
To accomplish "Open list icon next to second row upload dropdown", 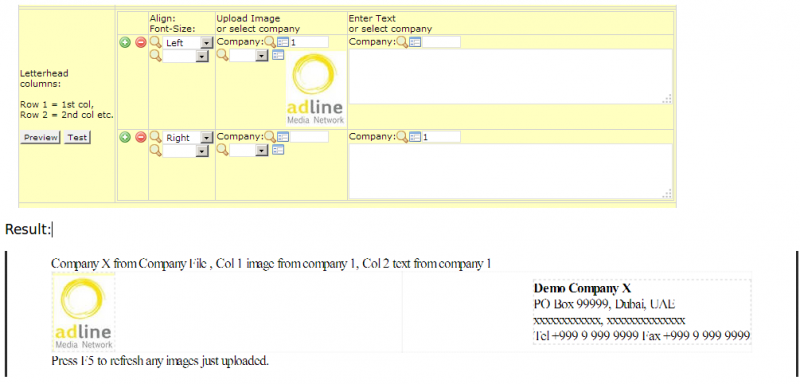I will pos(278,149).
